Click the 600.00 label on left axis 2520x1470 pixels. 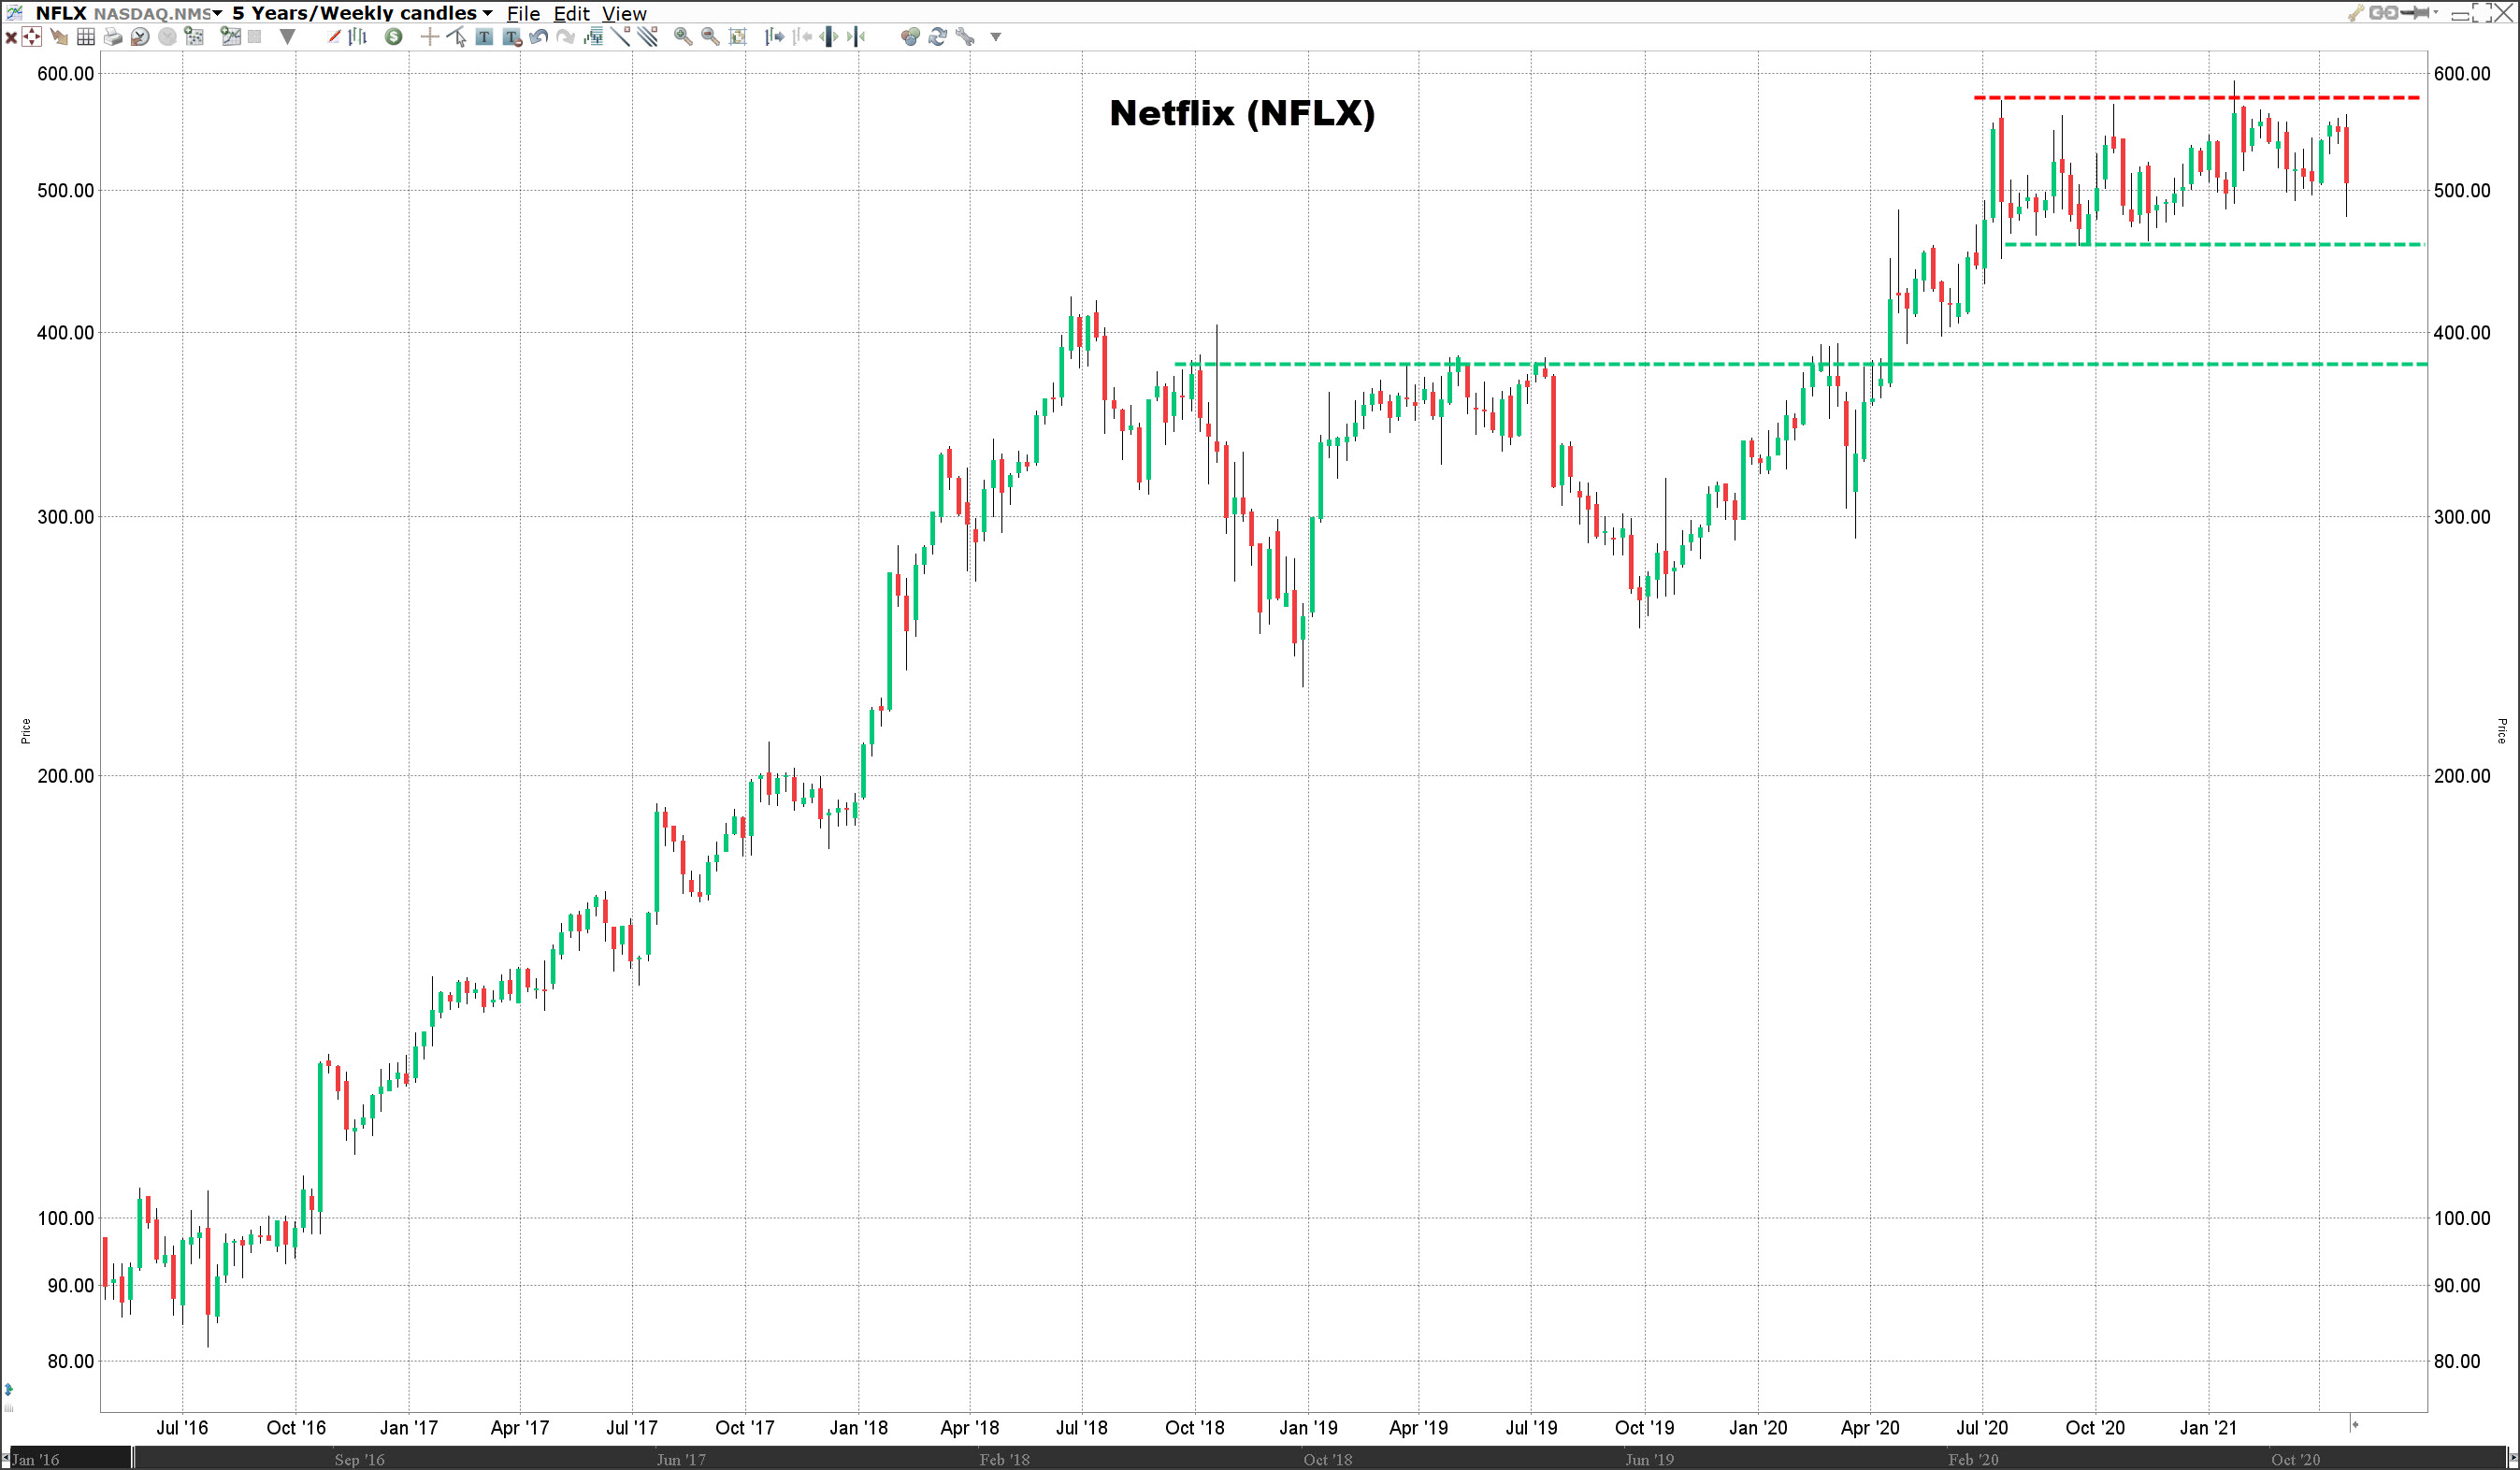66,73
